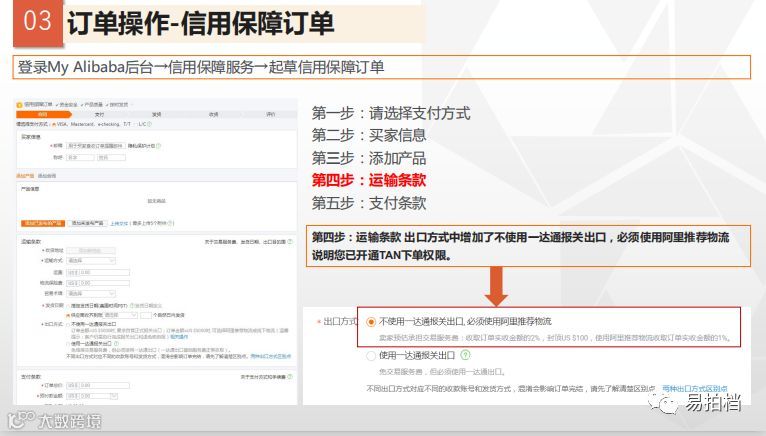This screenshot has height=436, width=766.
Task: Open the 查看操作 link in export description
Action: (x=179, y=337)
